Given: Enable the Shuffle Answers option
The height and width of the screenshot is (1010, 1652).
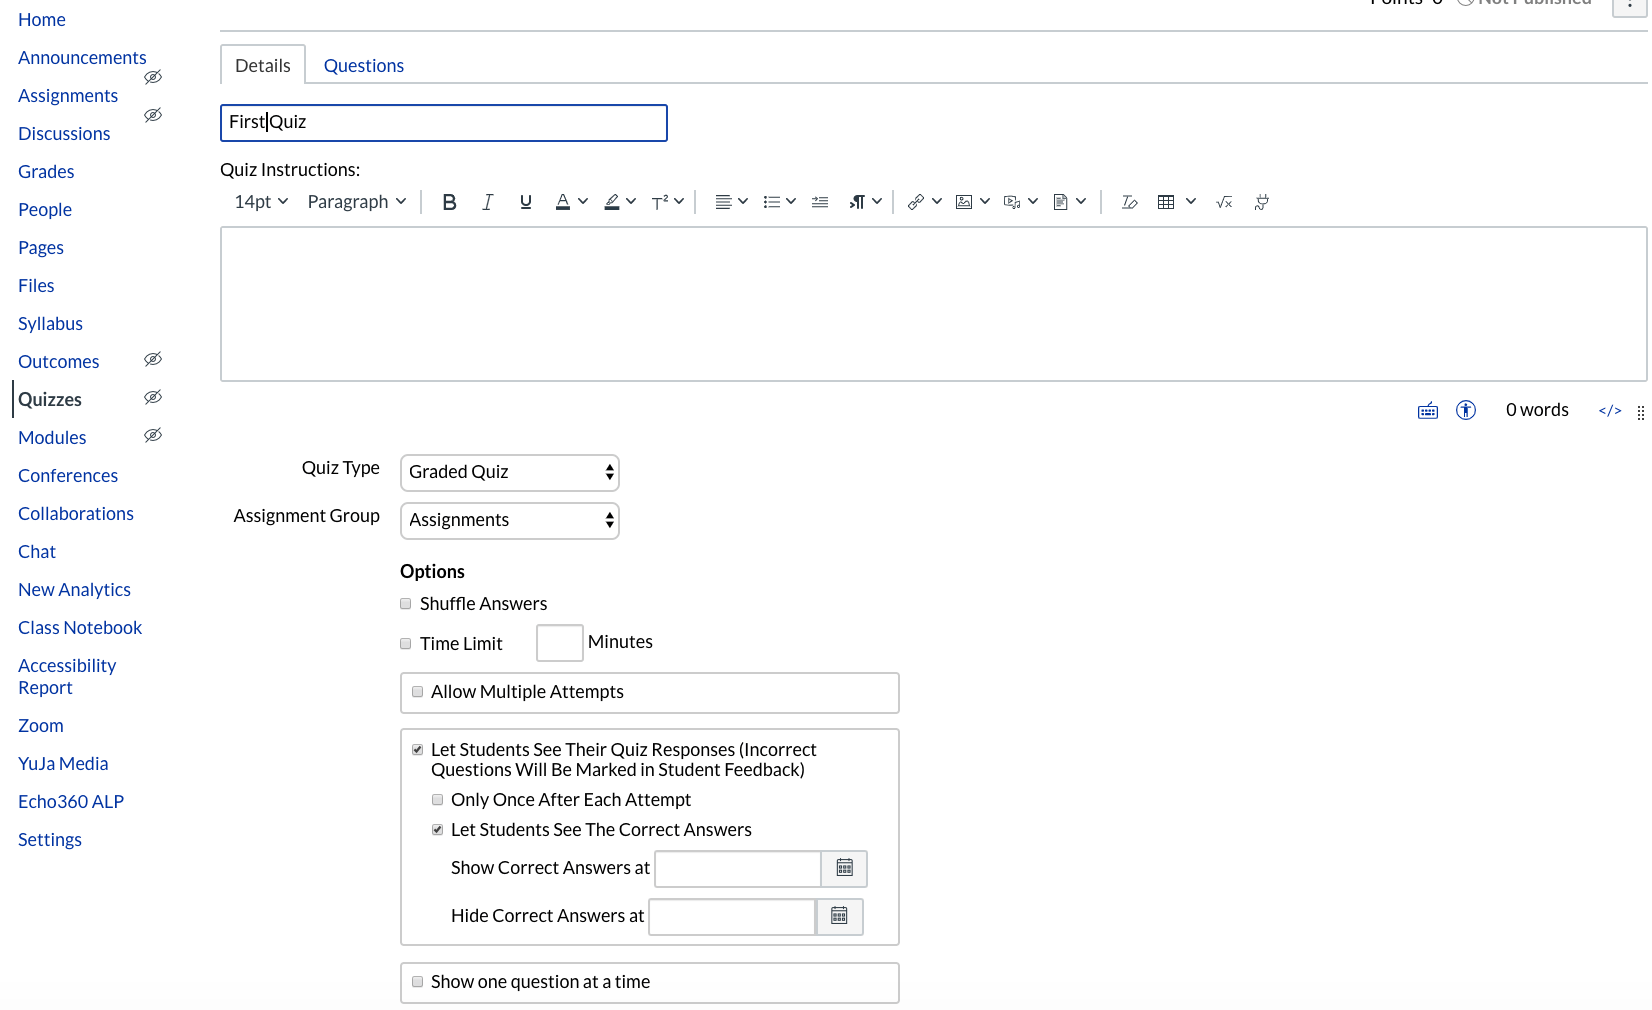Looking at the screenshot, I should pyautogui.click(x=405, y=603).
